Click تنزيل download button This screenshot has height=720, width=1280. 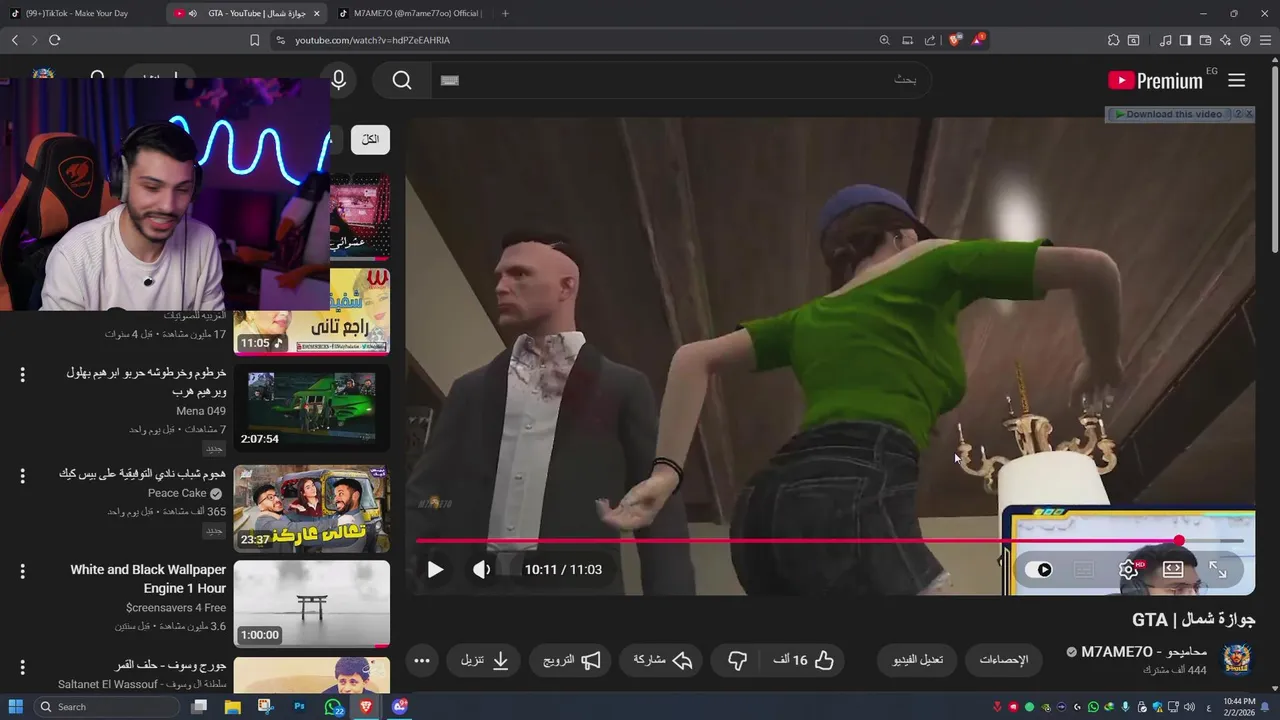pyautogui.click(x=485, y=660)
